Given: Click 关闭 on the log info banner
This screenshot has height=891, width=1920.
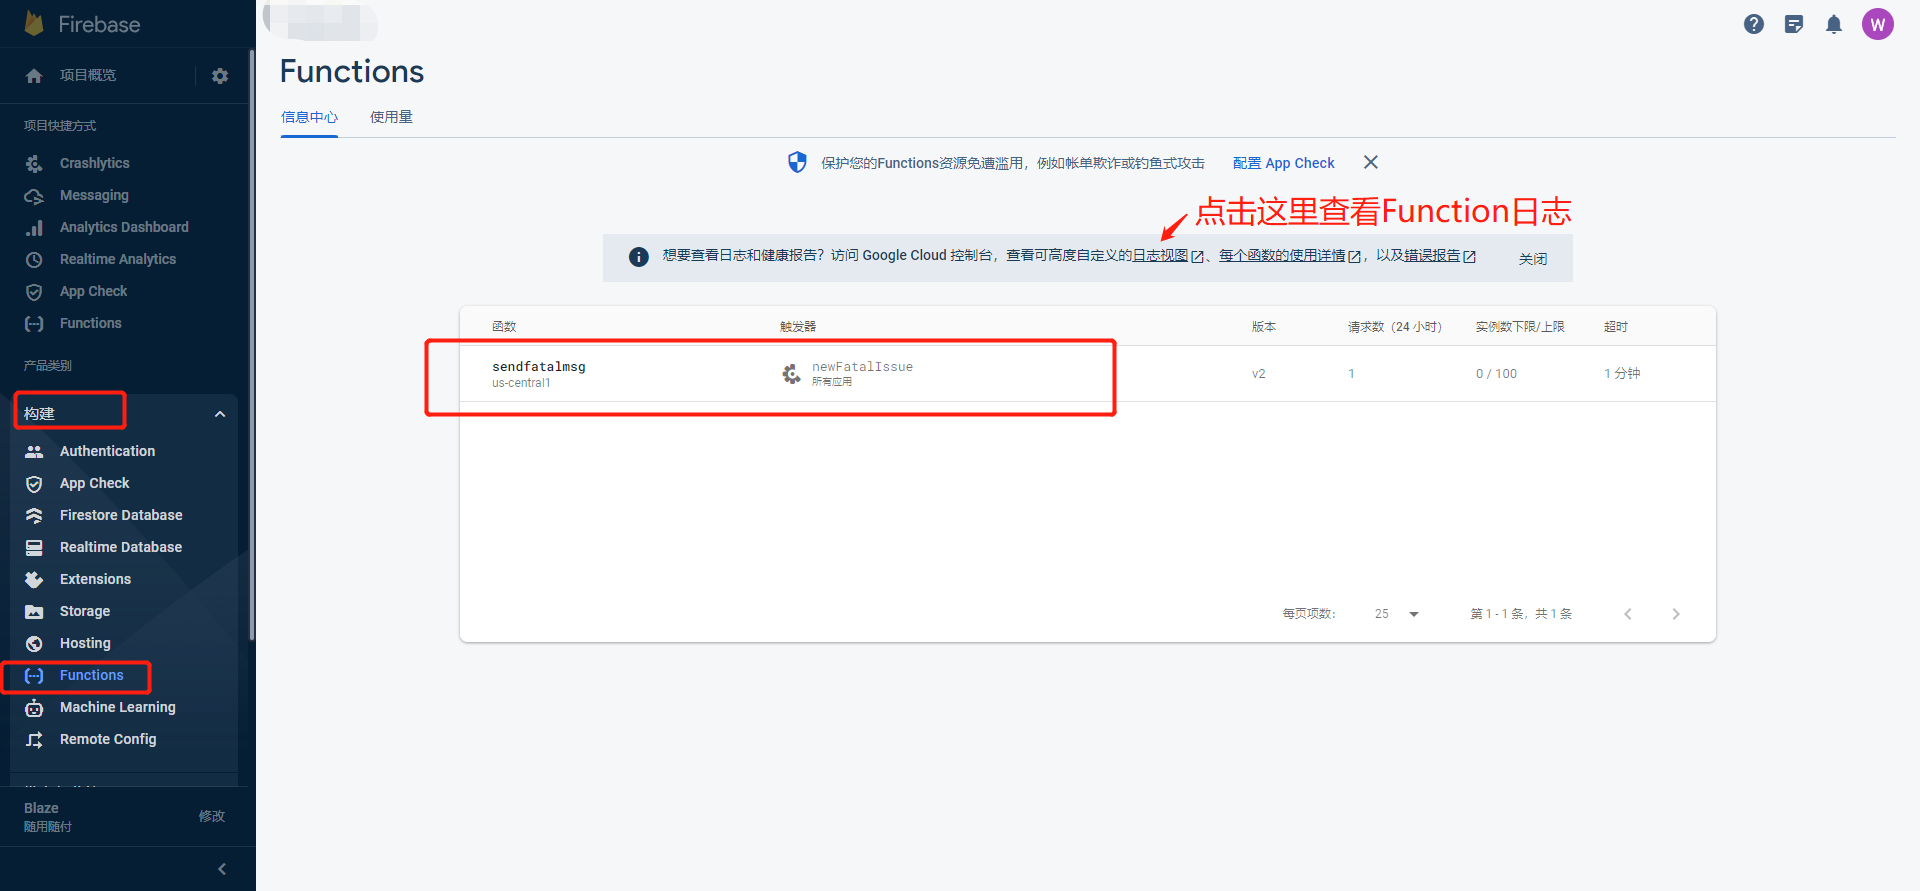Looking at the screenshot, I should click(x=1533, y=259).
